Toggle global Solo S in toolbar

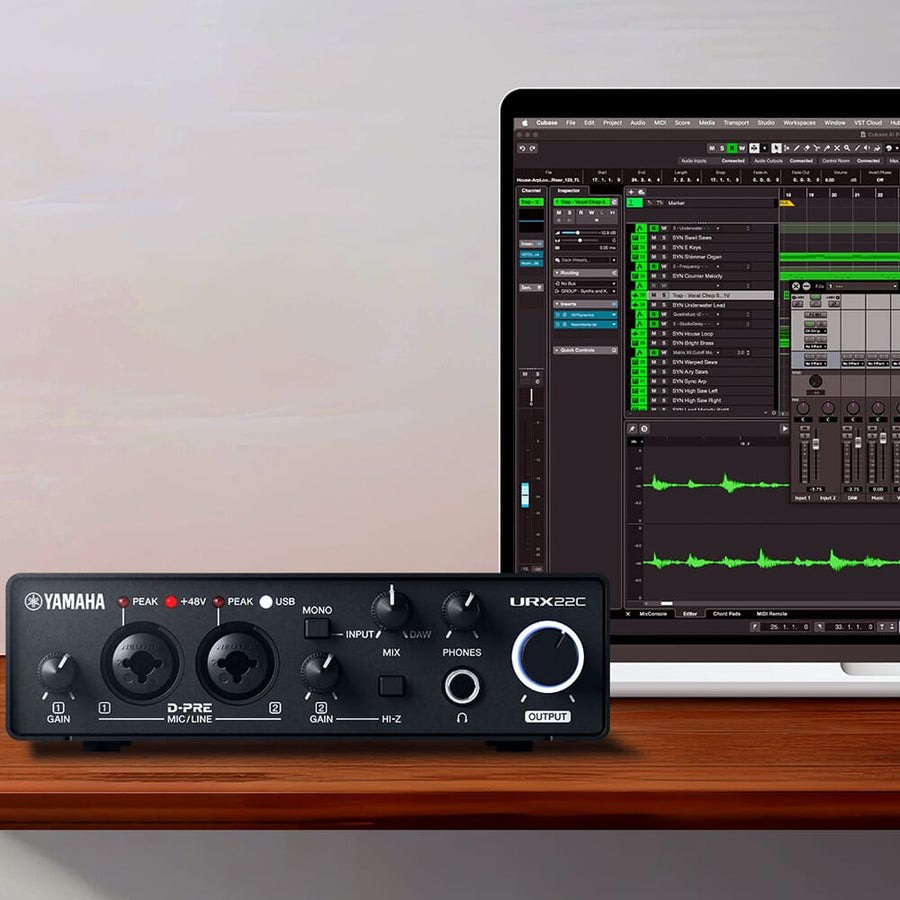click(x=722, y=148)
